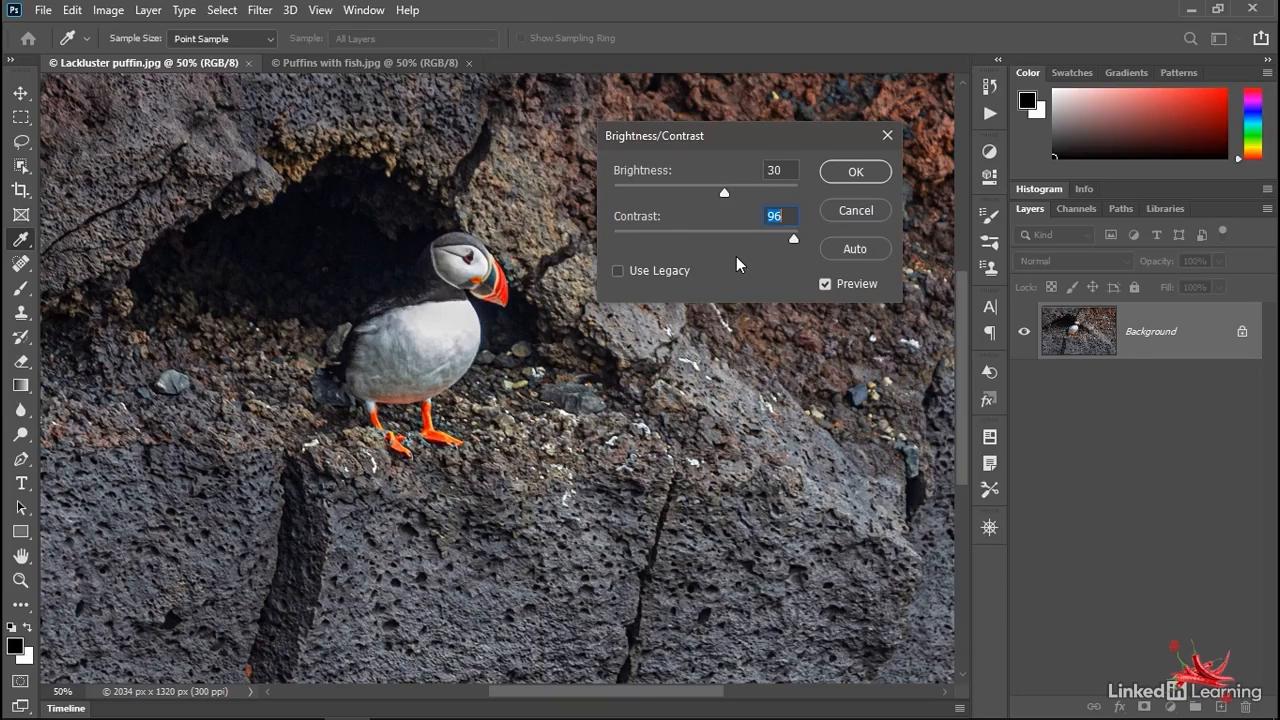
Task: Open the Layers panel Kind filter dropdown
Action: [x=1055, y=235]
